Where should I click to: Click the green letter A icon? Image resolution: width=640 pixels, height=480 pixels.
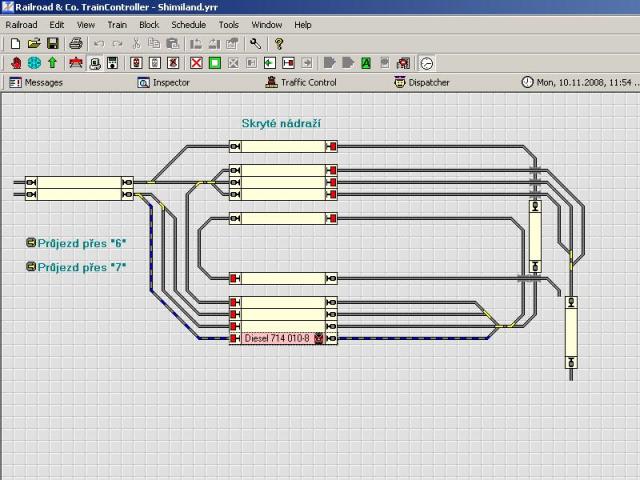click(x=366, y=63)
